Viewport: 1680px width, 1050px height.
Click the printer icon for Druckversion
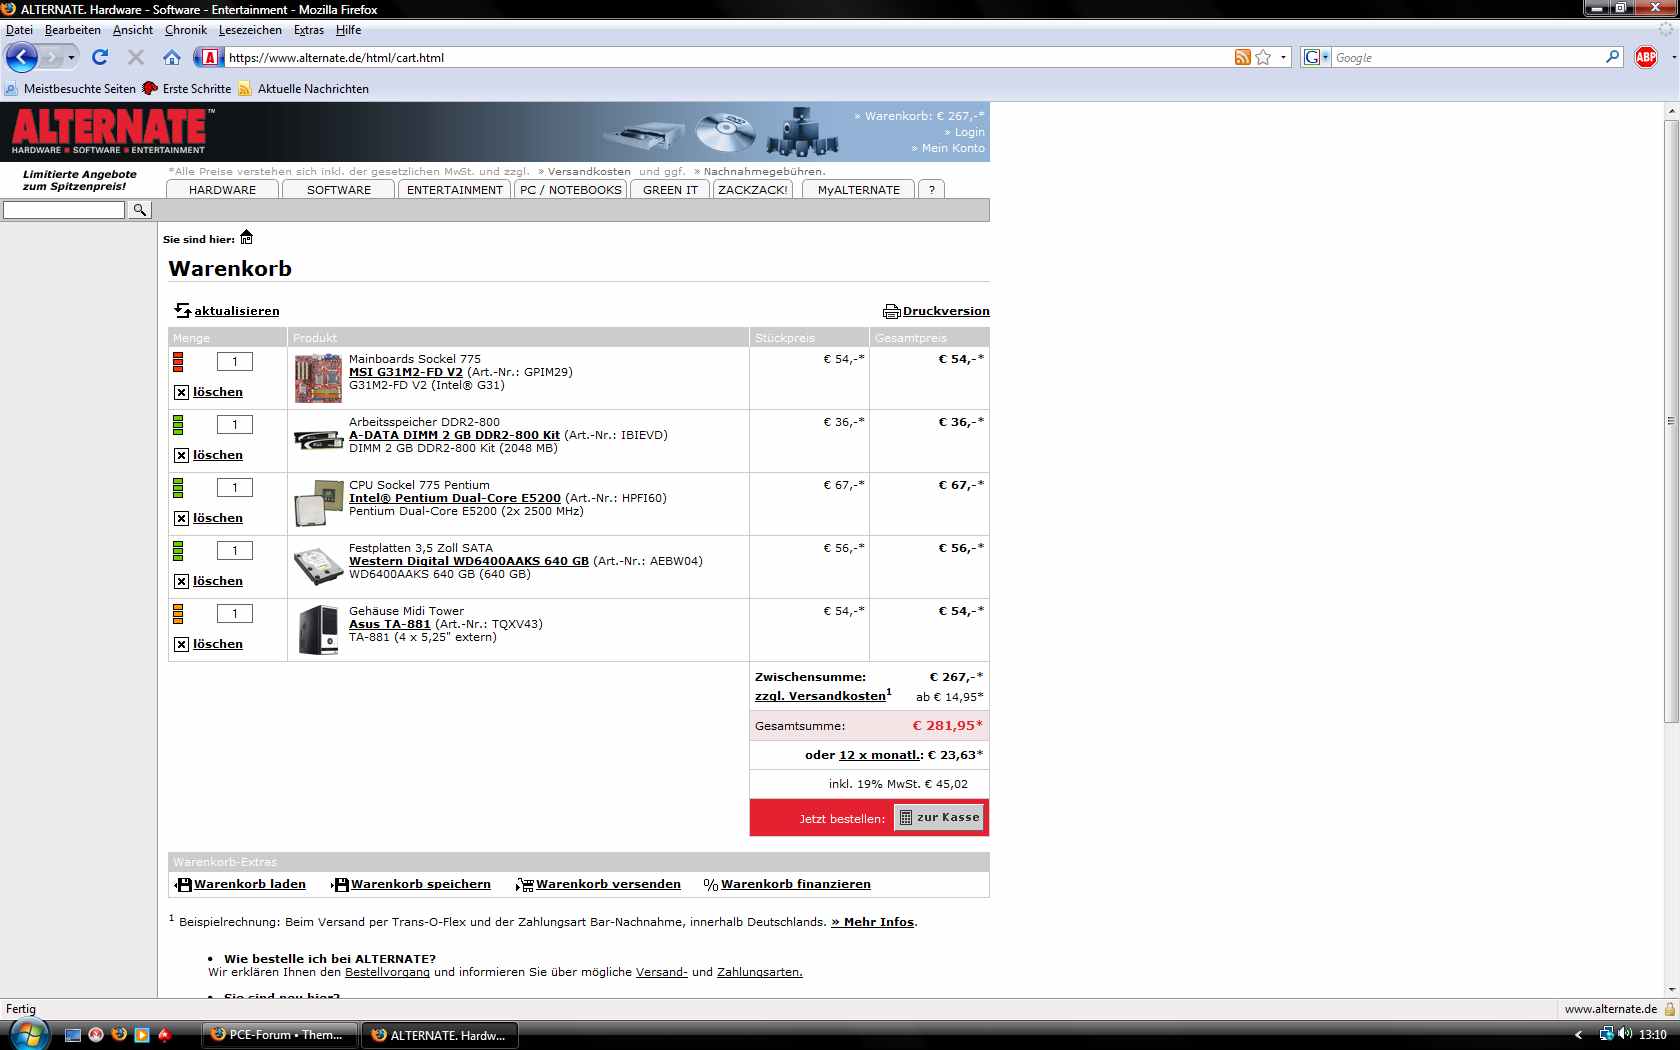[891, 311]
